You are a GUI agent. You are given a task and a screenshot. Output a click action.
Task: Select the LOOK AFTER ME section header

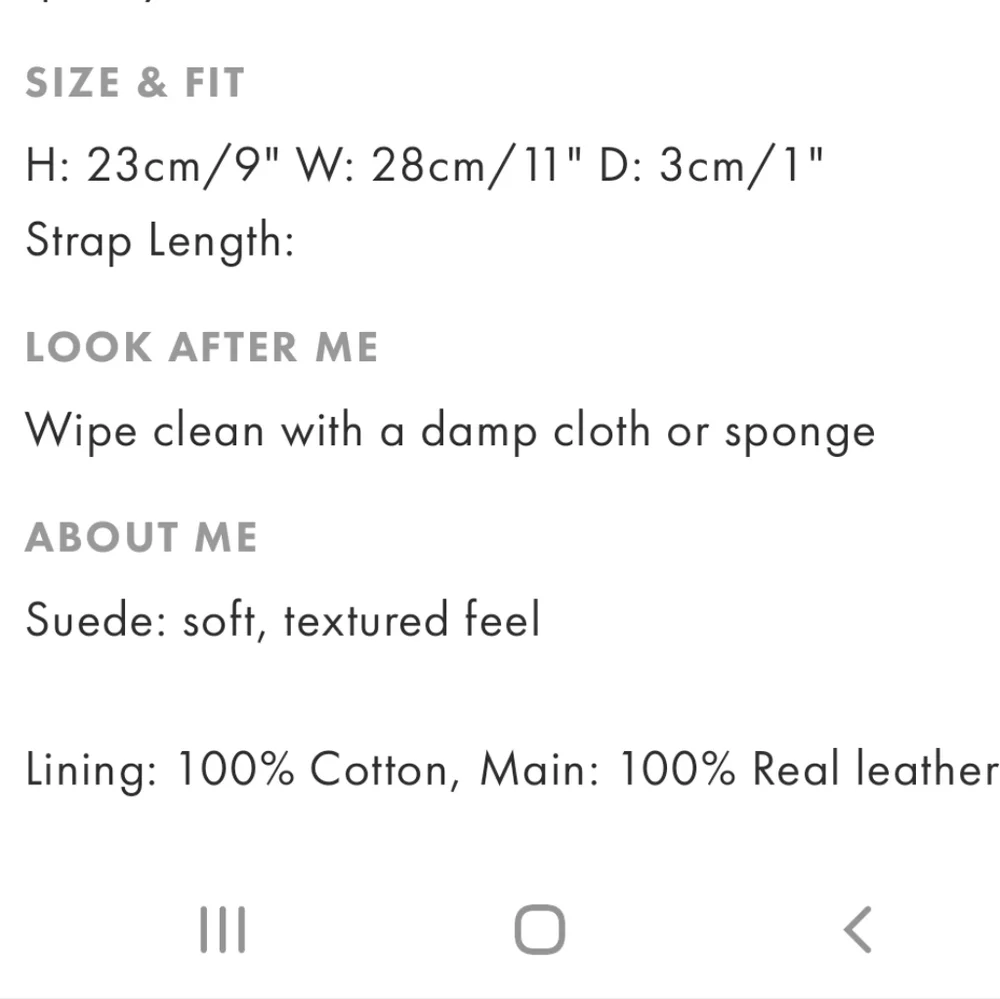click(x=202, y=347)
